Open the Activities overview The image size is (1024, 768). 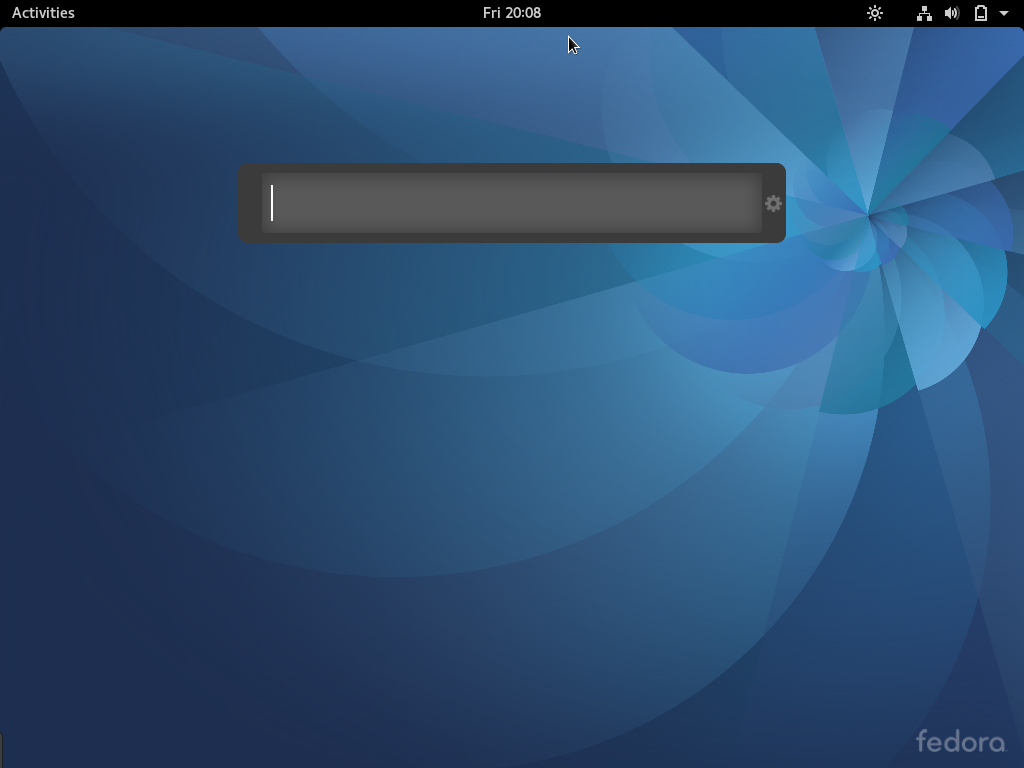click(43, 13)
